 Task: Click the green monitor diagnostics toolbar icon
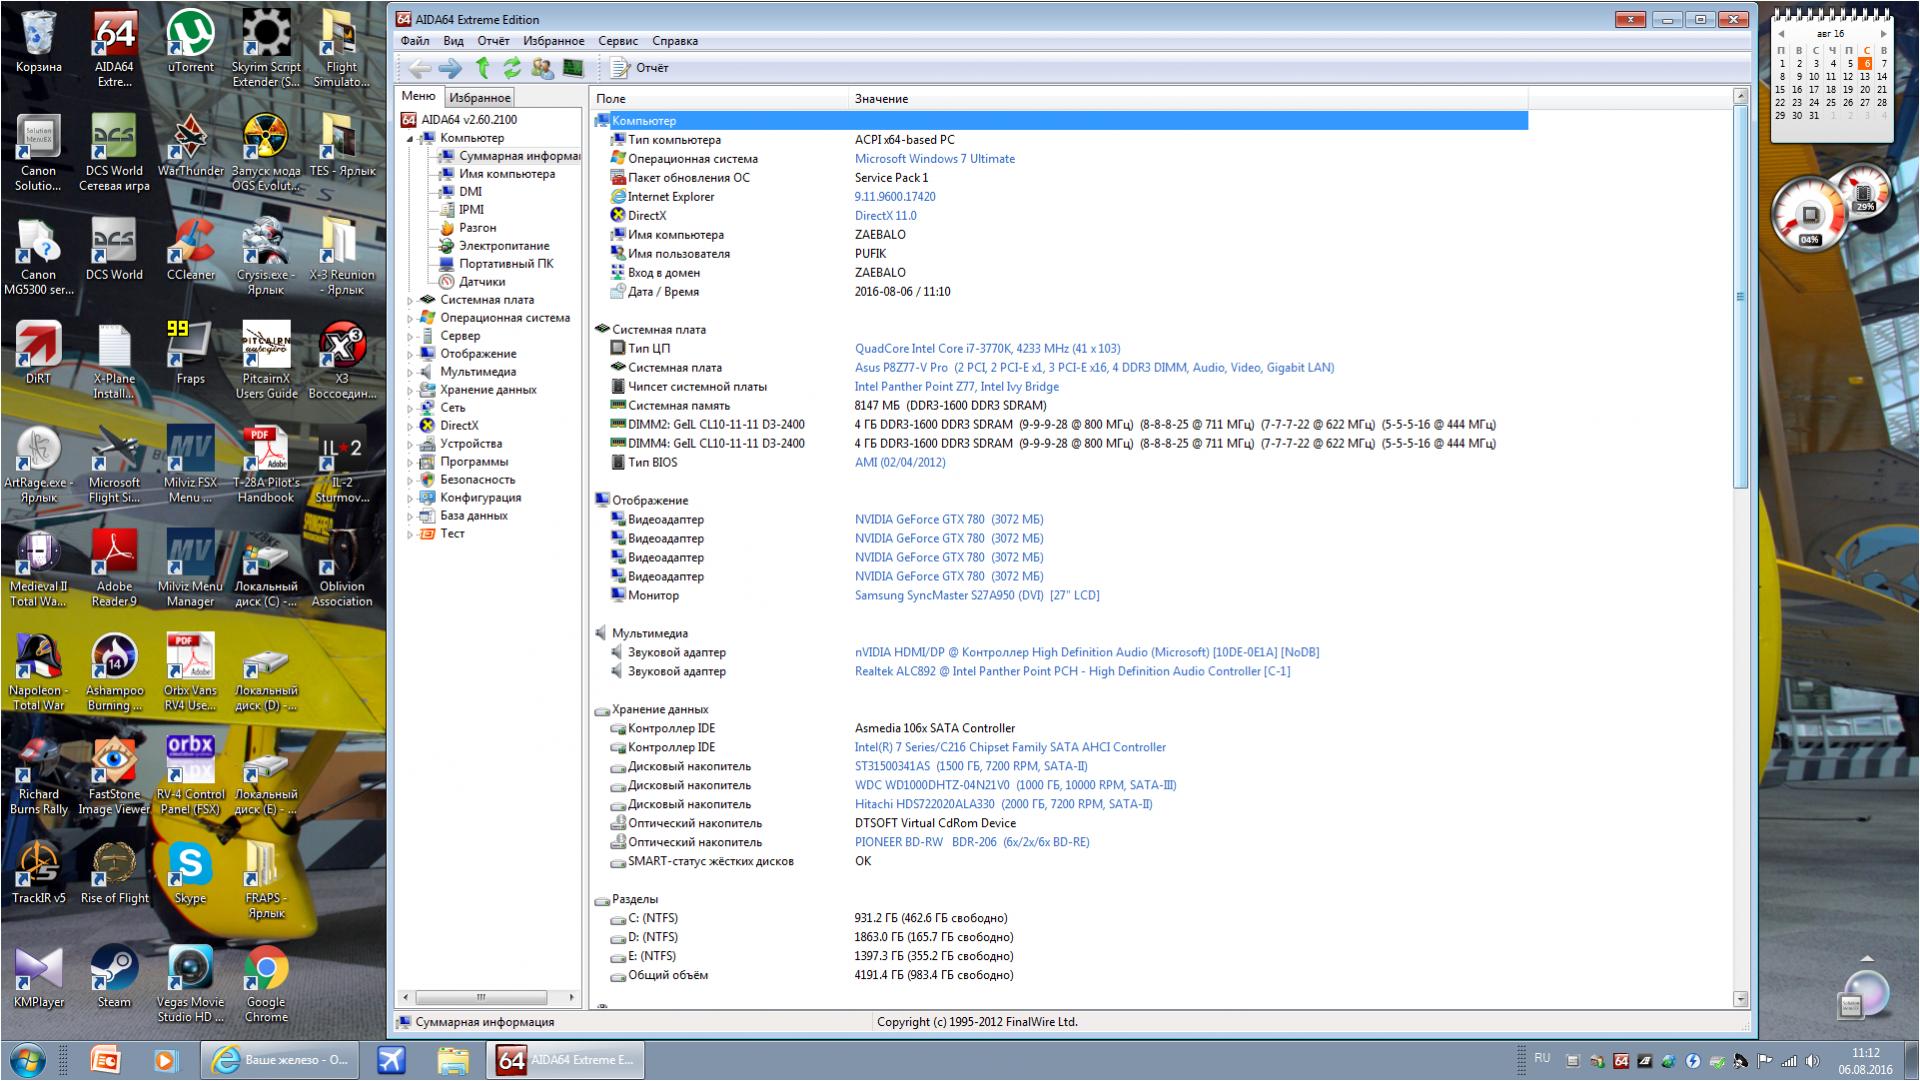coord(573,68)
